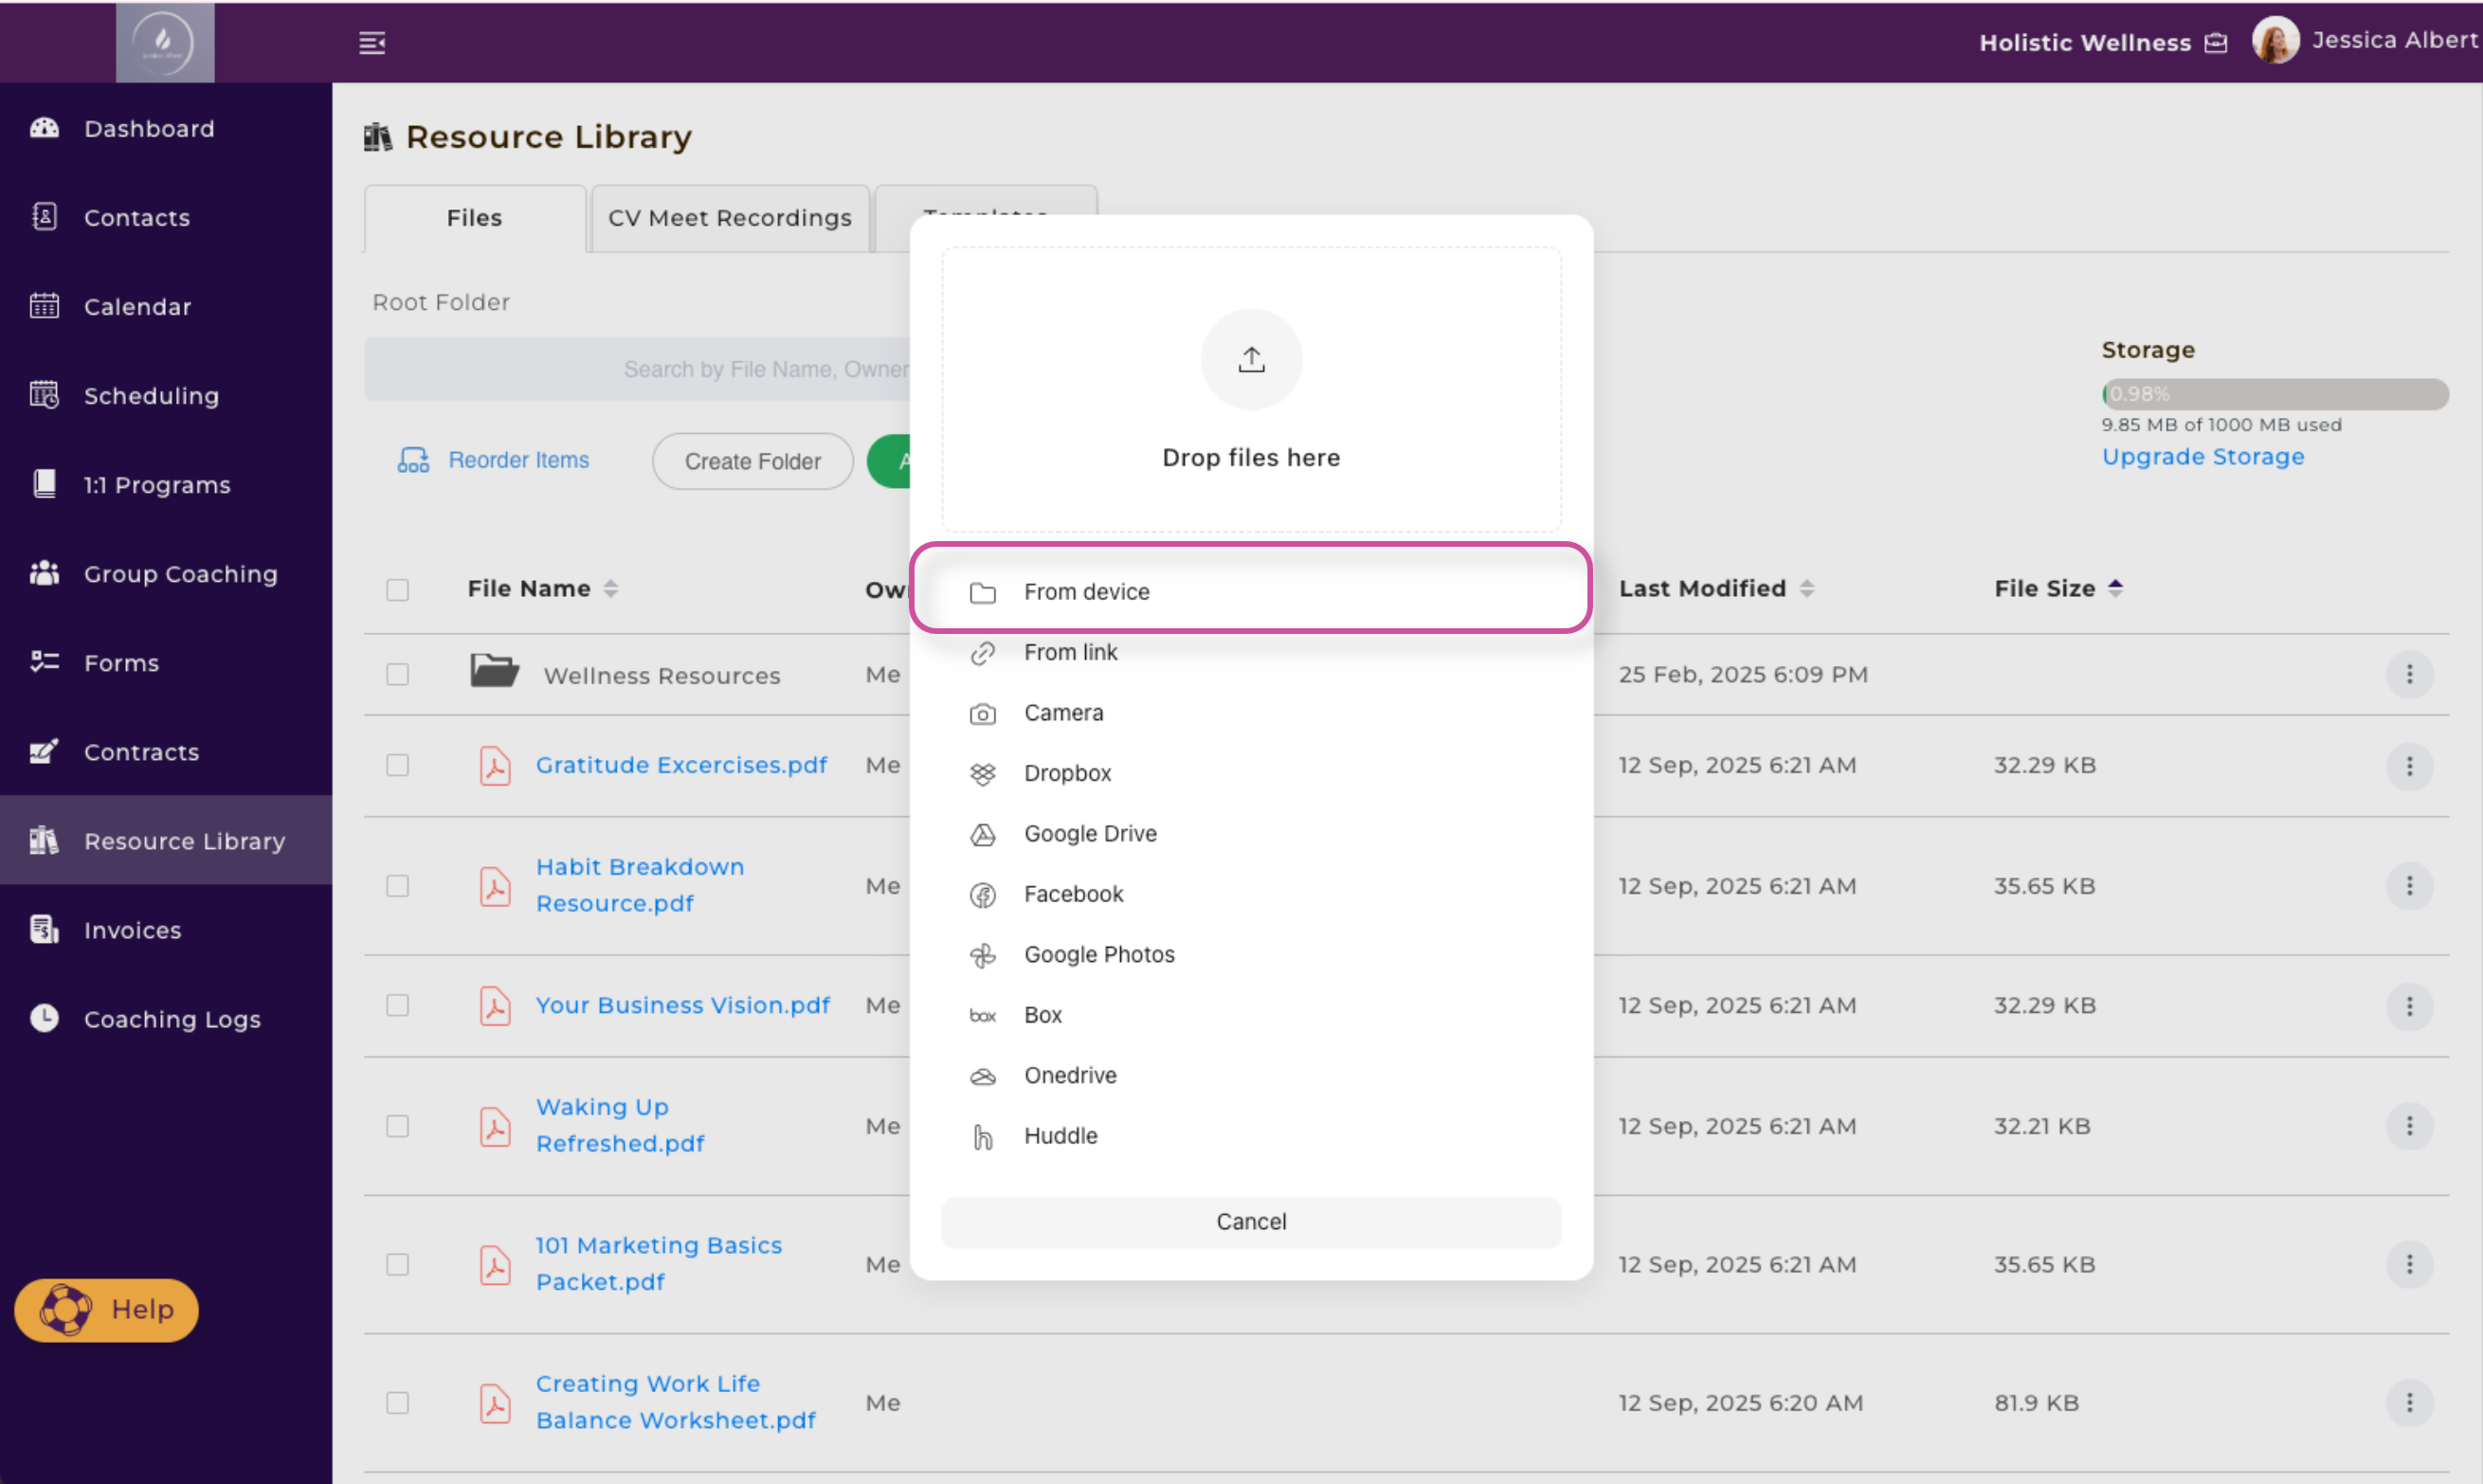This screenshot has height=1484, width=2483.
Task: Pick Camera as upload source
Action: point(1062,713)
